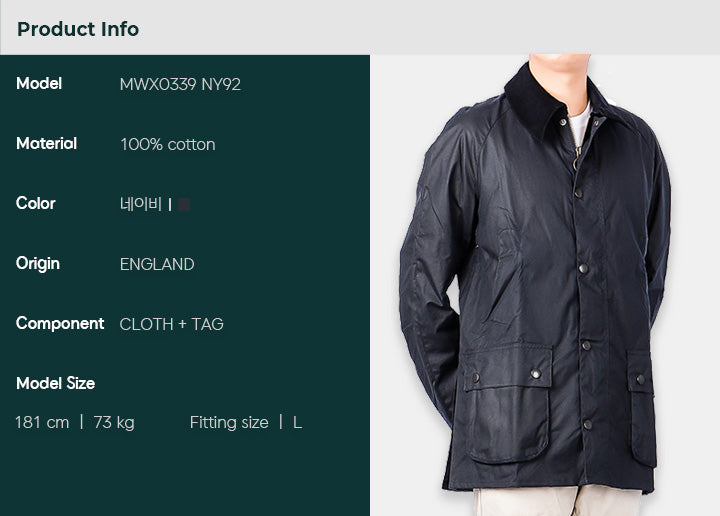Click the Model label
The height and width of the screenshot is (516, 720).
[x=39, y=84]
